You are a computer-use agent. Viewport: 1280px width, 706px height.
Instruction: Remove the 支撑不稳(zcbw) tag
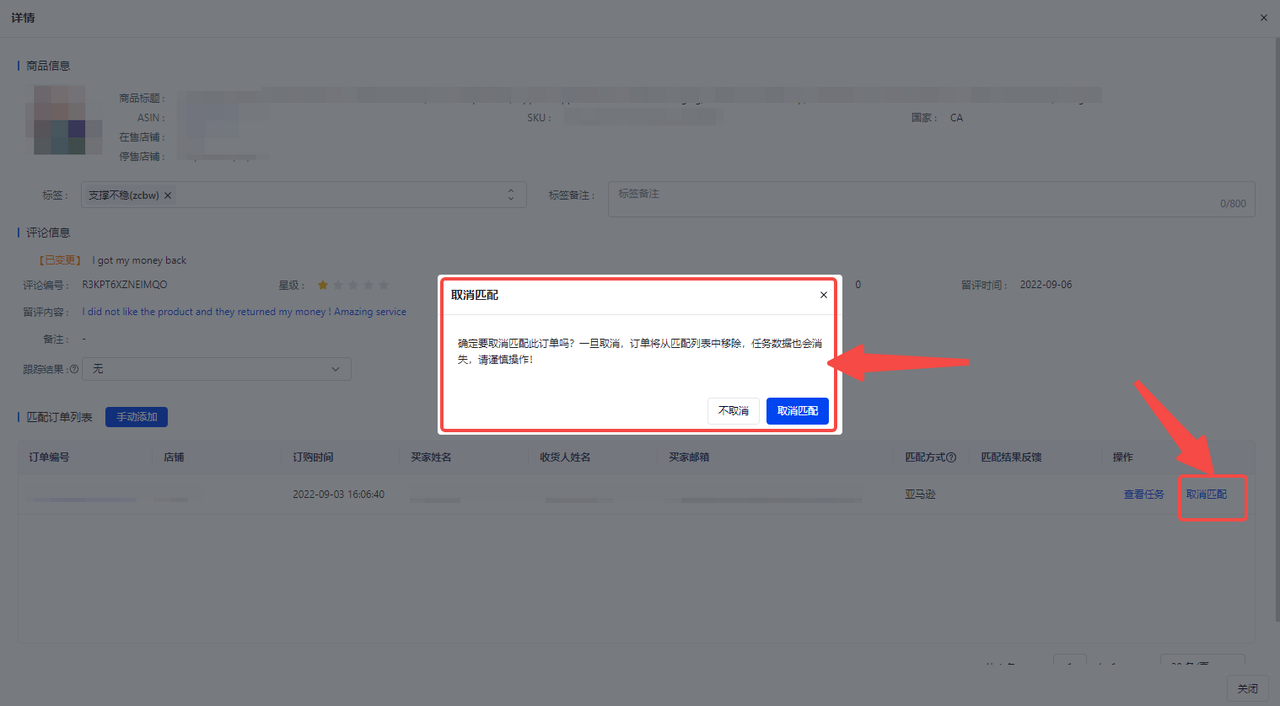coord(168,195)
